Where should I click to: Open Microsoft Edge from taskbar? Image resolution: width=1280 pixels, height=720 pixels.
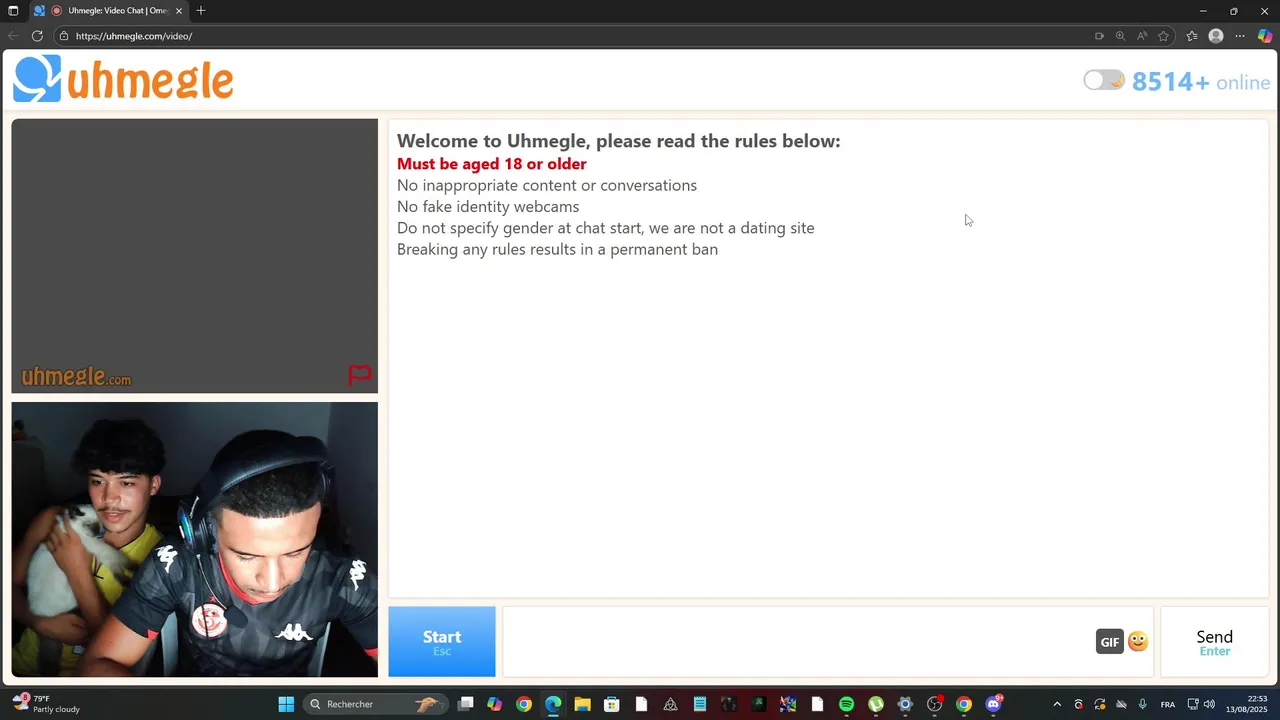553,704
